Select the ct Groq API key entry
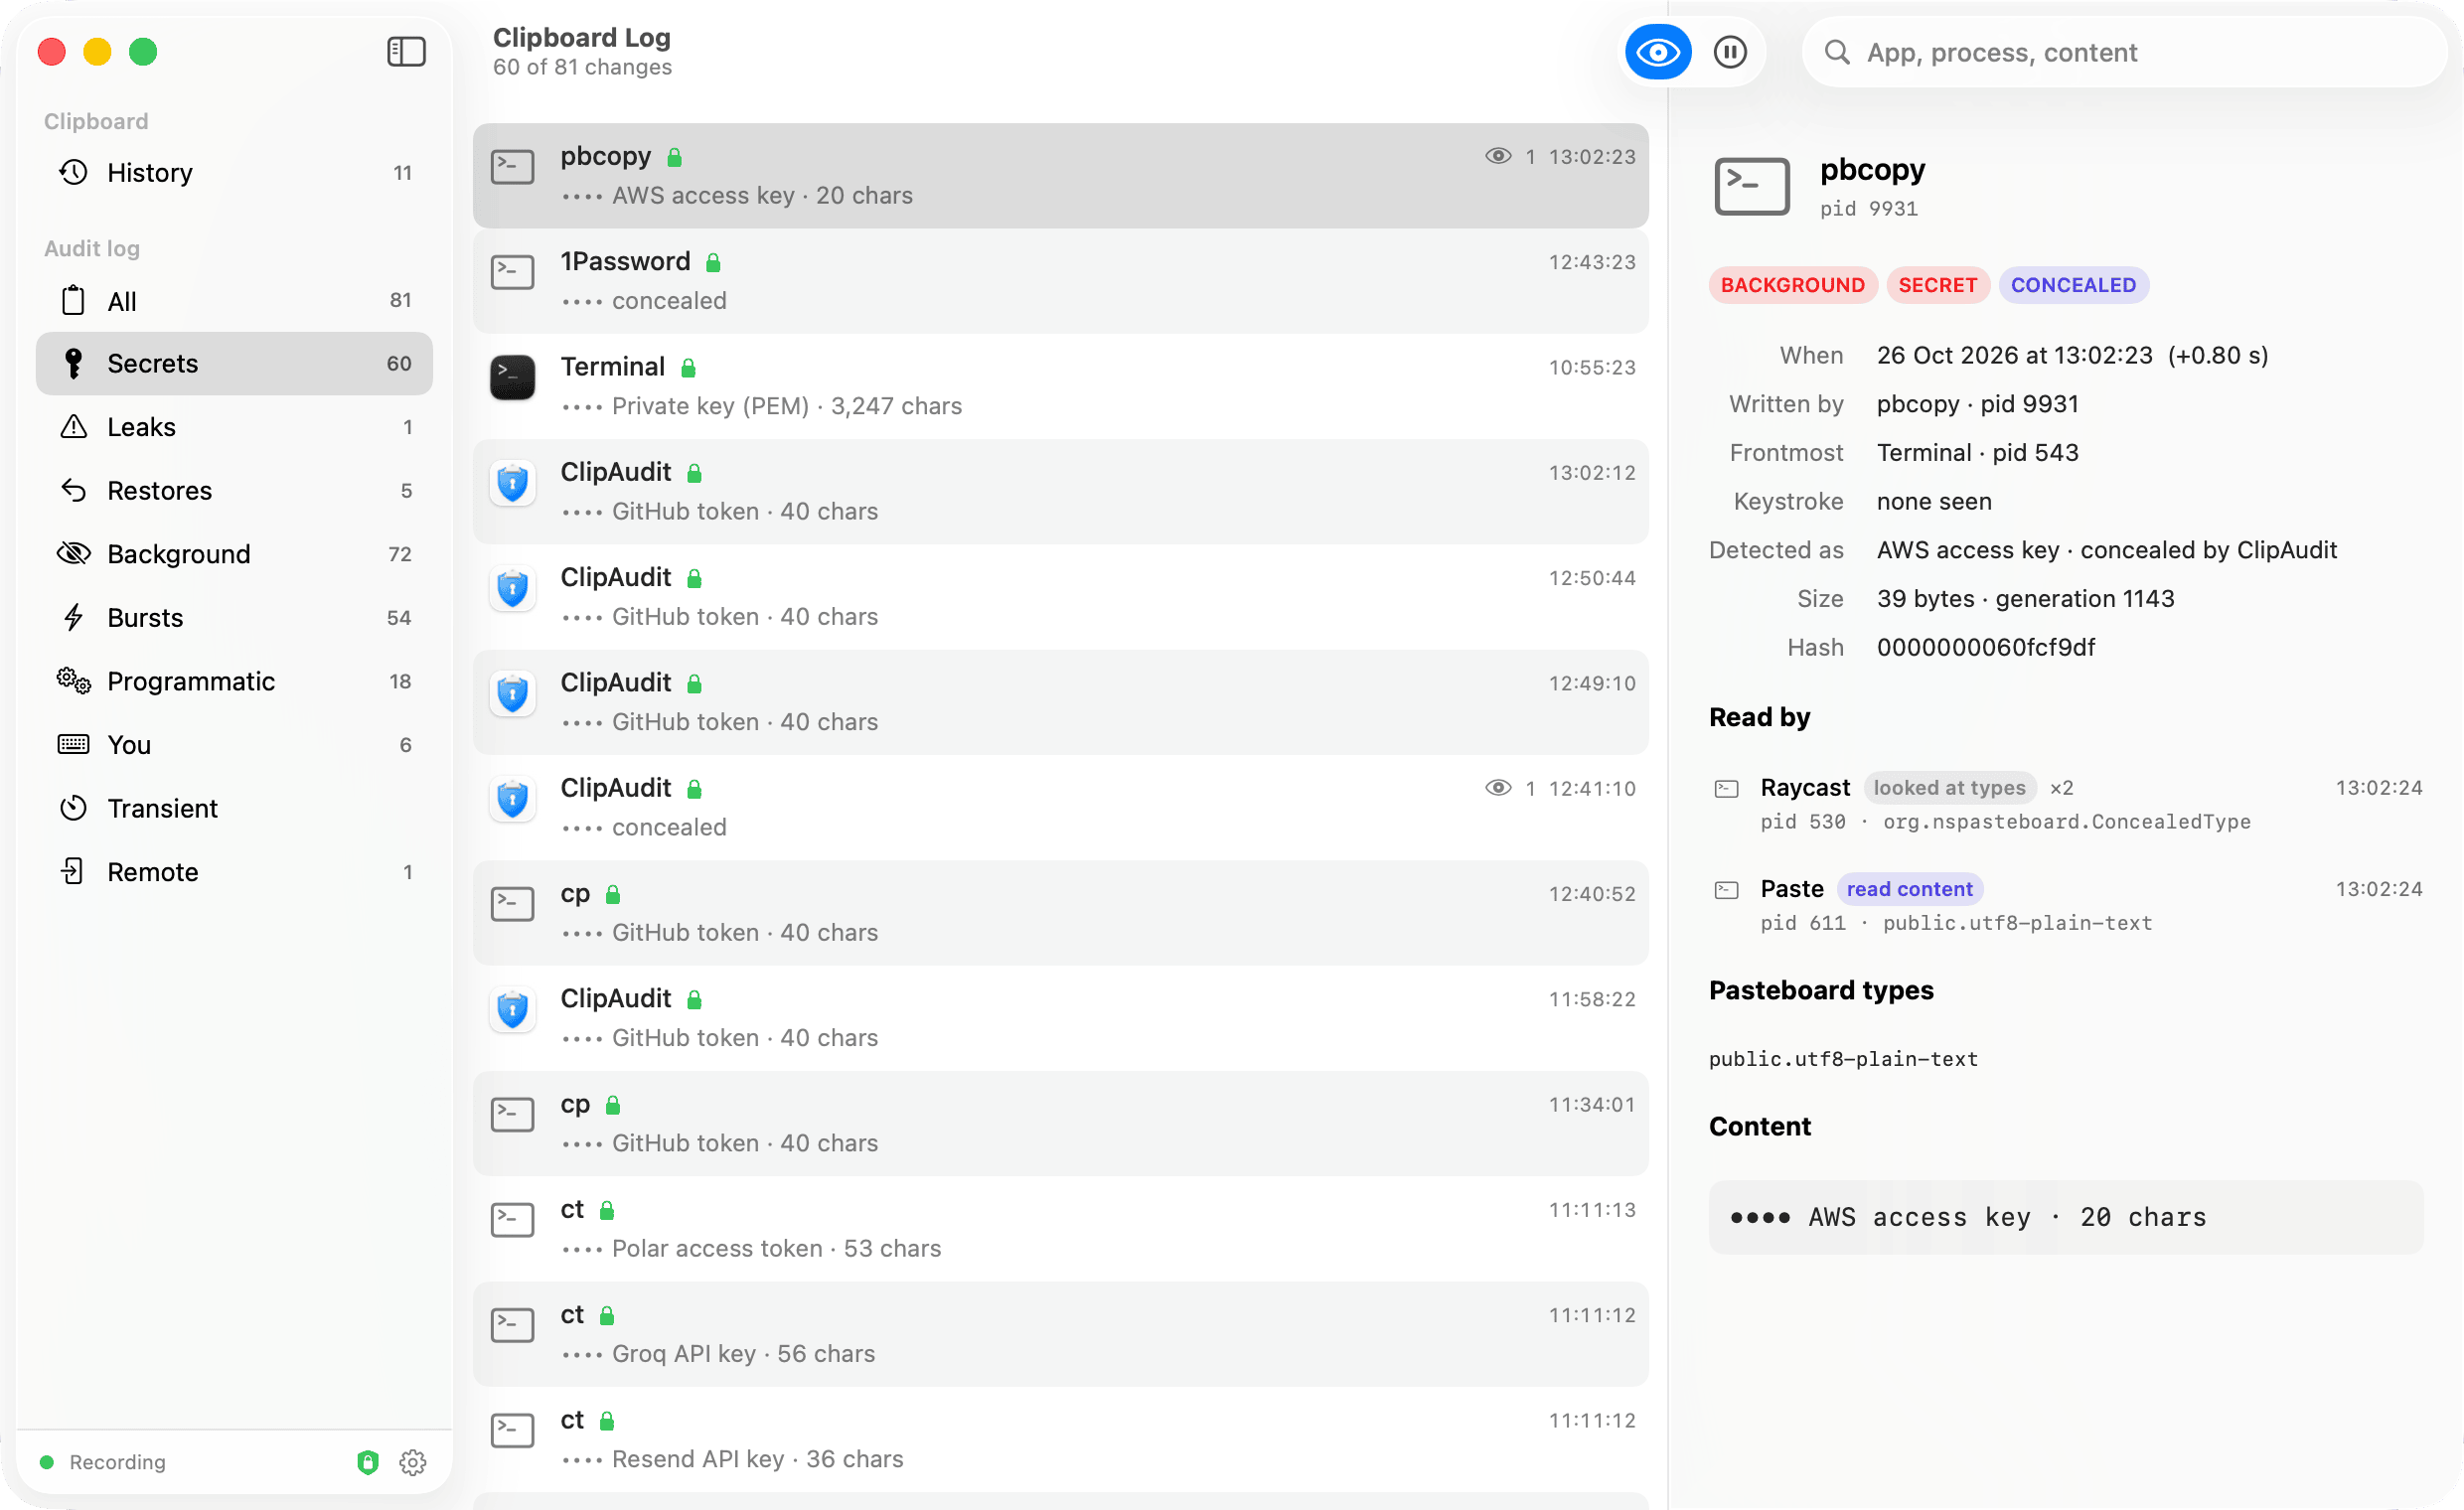 pos(1060,1334)
